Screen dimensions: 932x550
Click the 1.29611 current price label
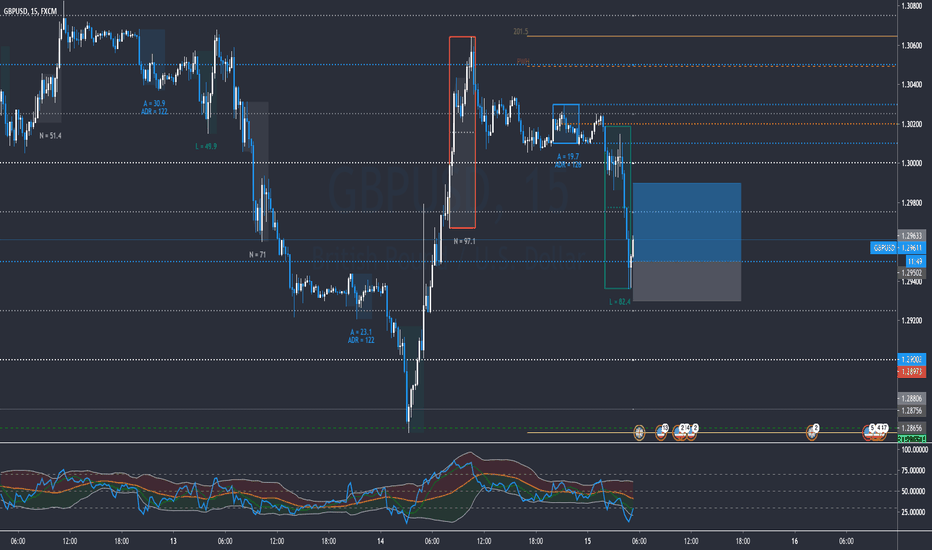(x=912, y=248)
